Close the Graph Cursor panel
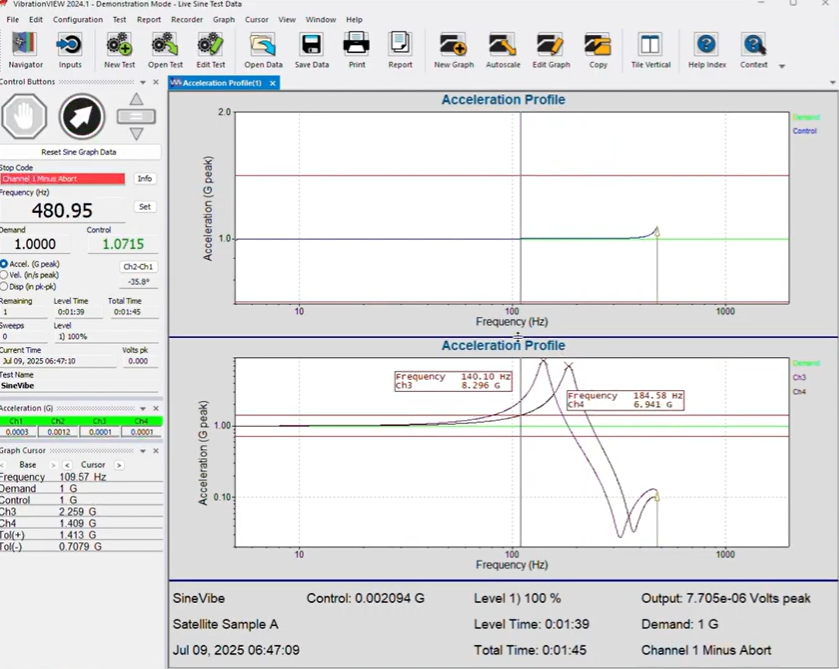 pos(156,451)
